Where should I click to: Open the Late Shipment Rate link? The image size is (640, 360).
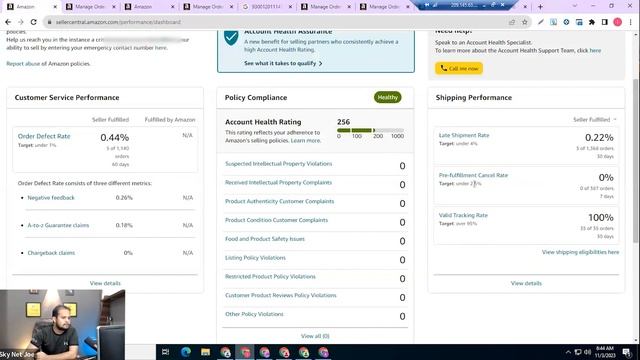click(464, 135)
